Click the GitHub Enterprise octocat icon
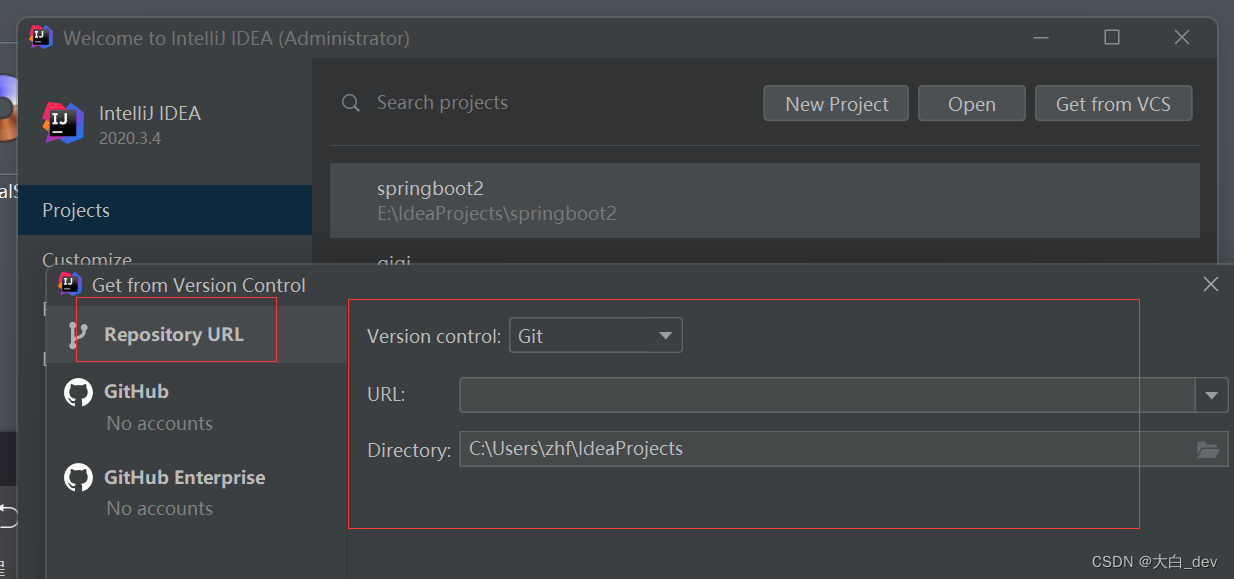This screenshot has width=1234, height=579. pyautogui.click(x=78, y=477)
